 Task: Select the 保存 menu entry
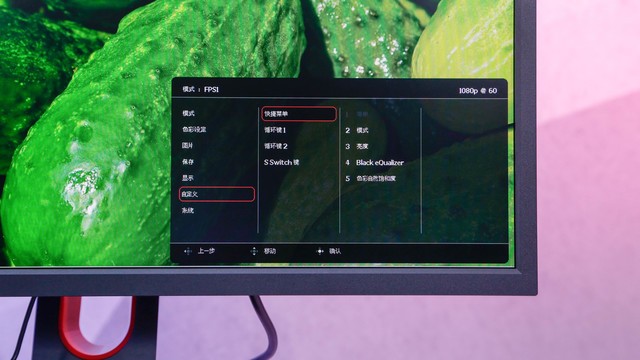pos(188,162)
